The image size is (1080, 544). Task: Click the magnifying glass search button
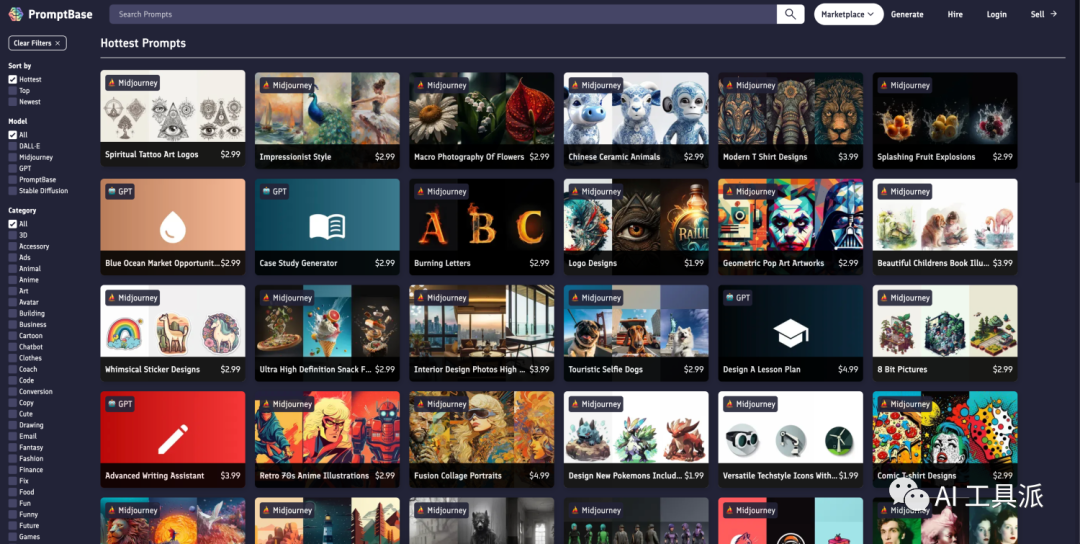(x=790, y=14)
